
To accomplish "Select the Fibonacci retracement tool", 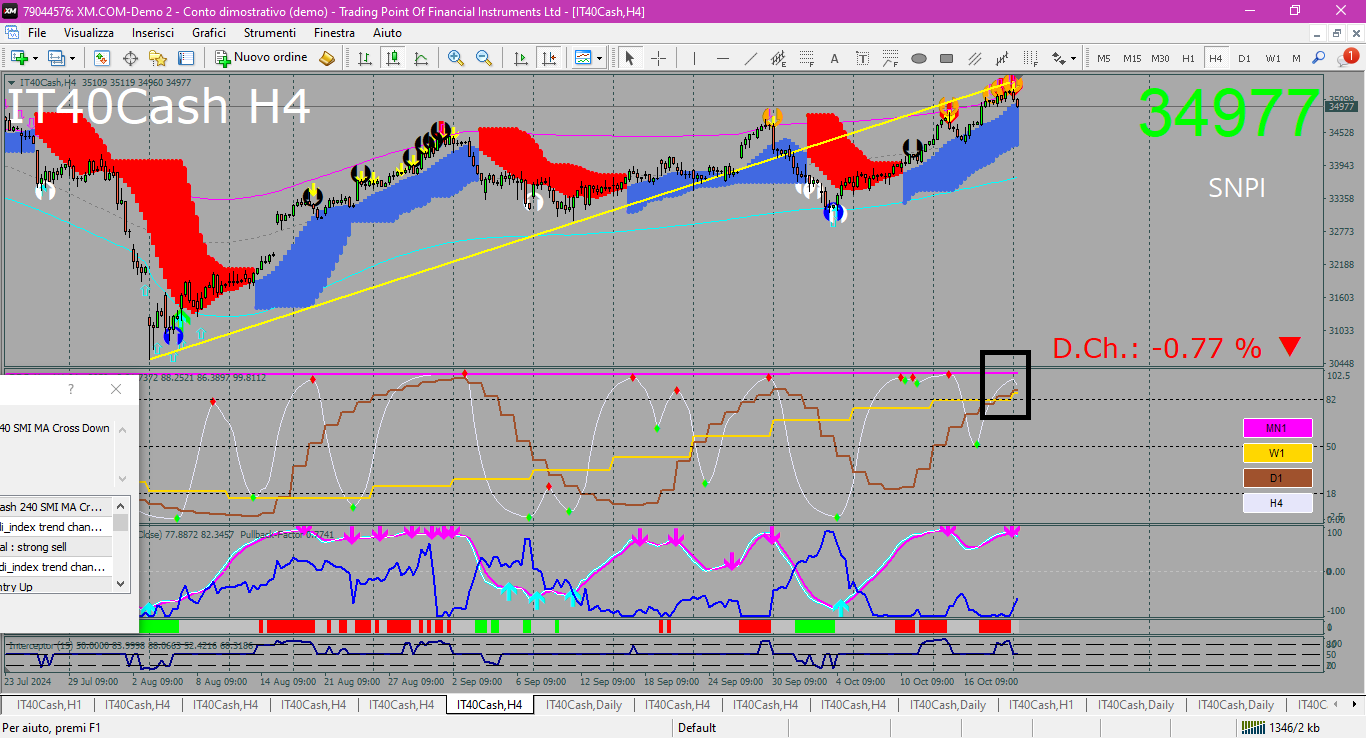I will (807, 58).
